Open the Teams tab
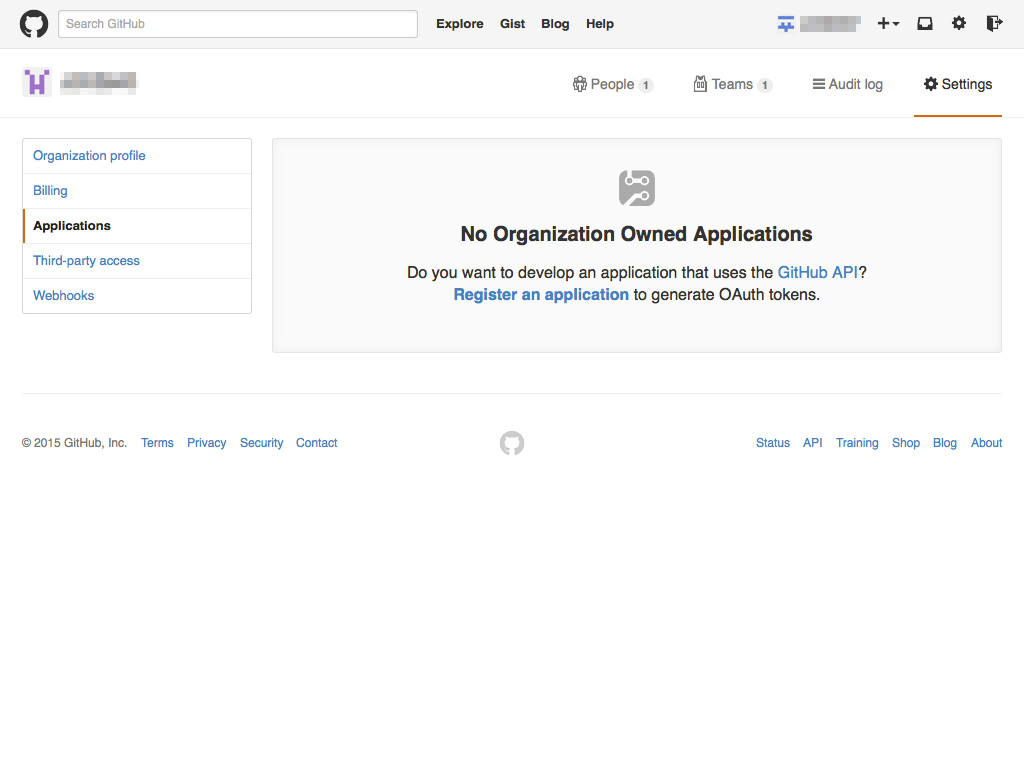This screenshot has width=1024, height=768. pos(732,85)
